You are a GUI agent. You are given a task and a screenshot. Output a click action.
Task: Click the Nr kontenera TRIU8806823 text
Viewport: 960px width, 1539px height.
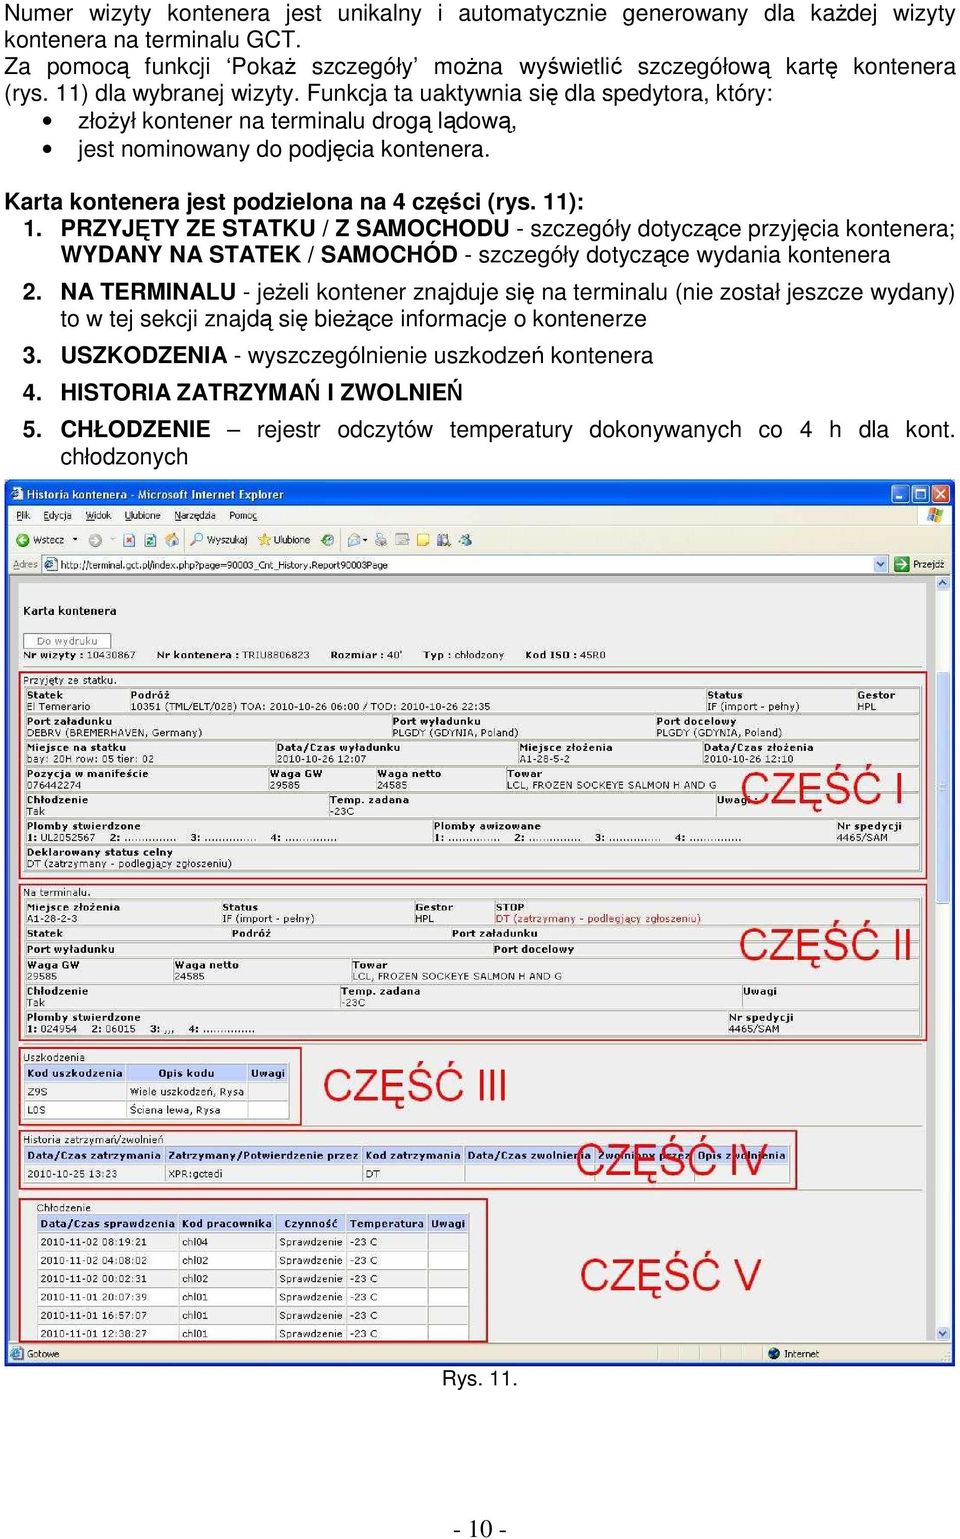click(233, 655)
